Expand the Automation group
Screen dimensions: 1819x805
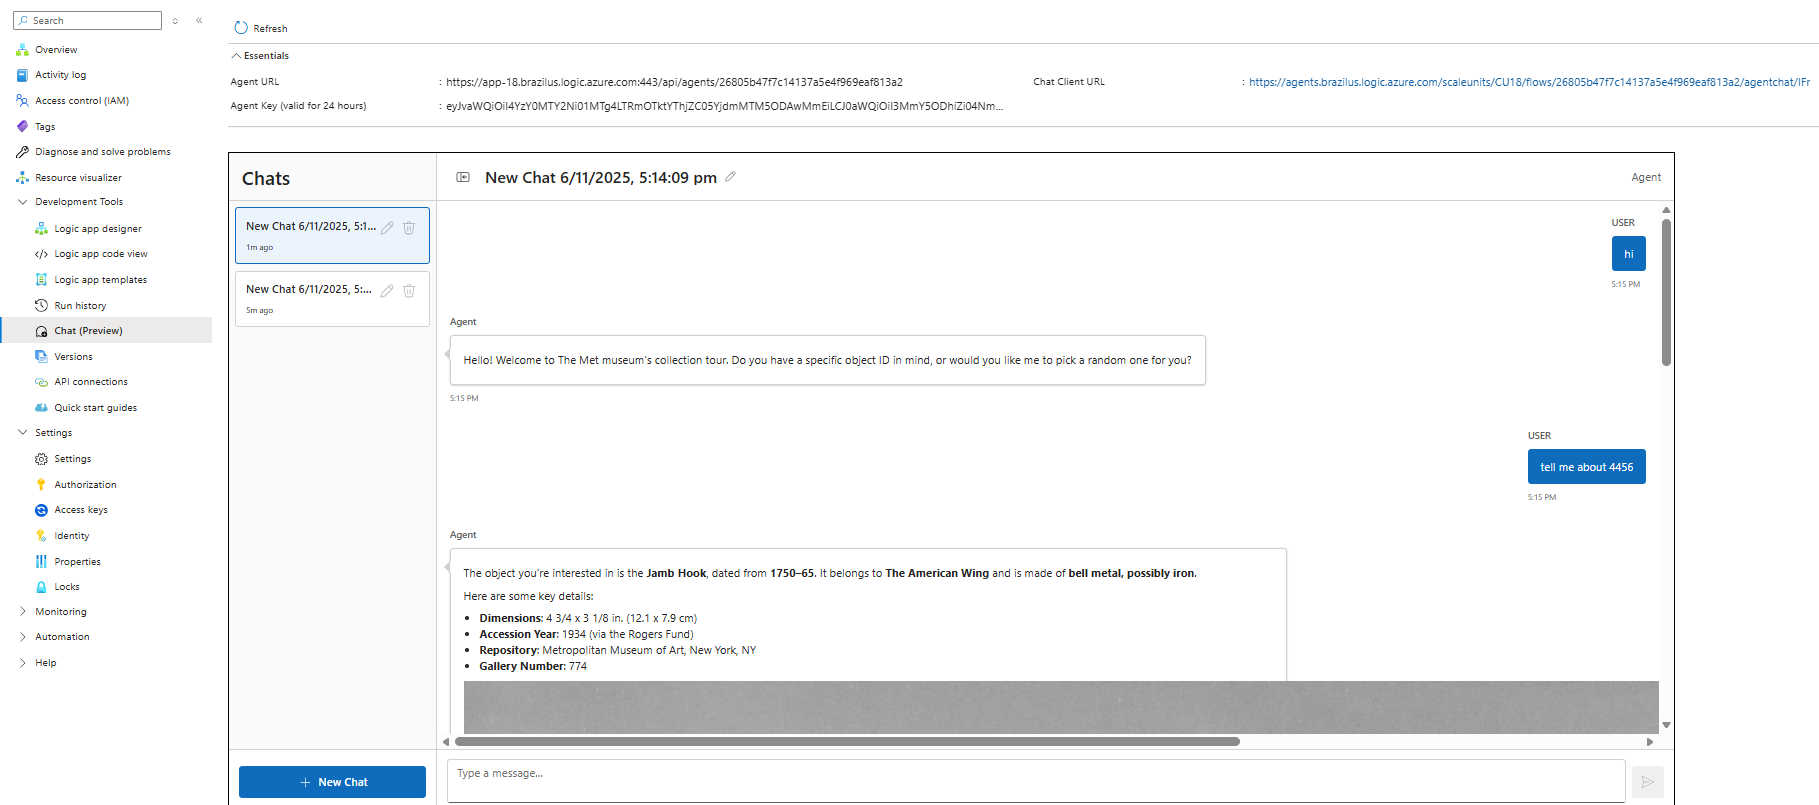[x=22, y=637]
